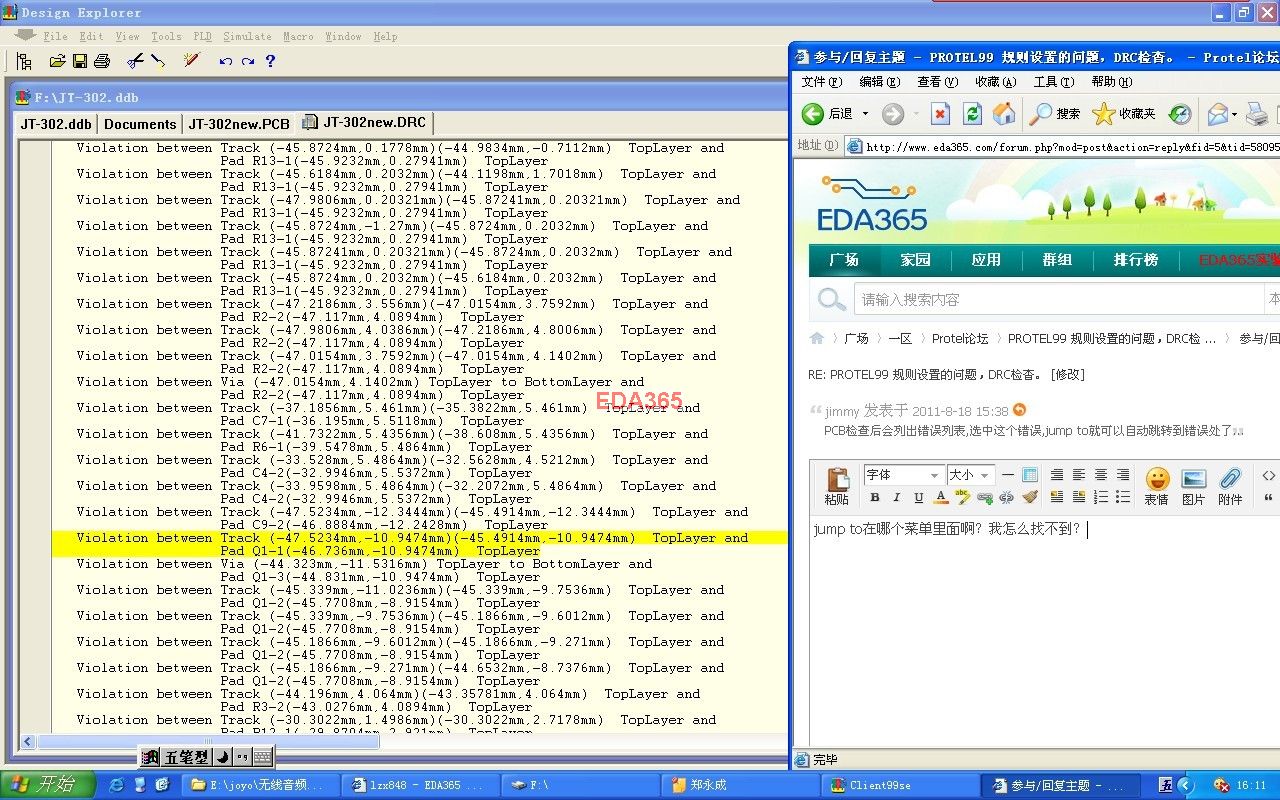
Task: Select the highlighted violation line for Pad Q1-1
Action: (419, 544)
